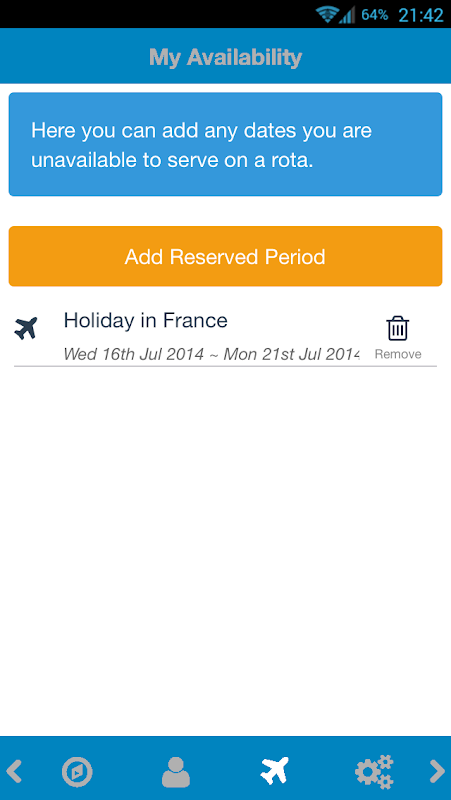Tap the 21:42 clock in status bar

pyautogui.click(x=421, y=15)
